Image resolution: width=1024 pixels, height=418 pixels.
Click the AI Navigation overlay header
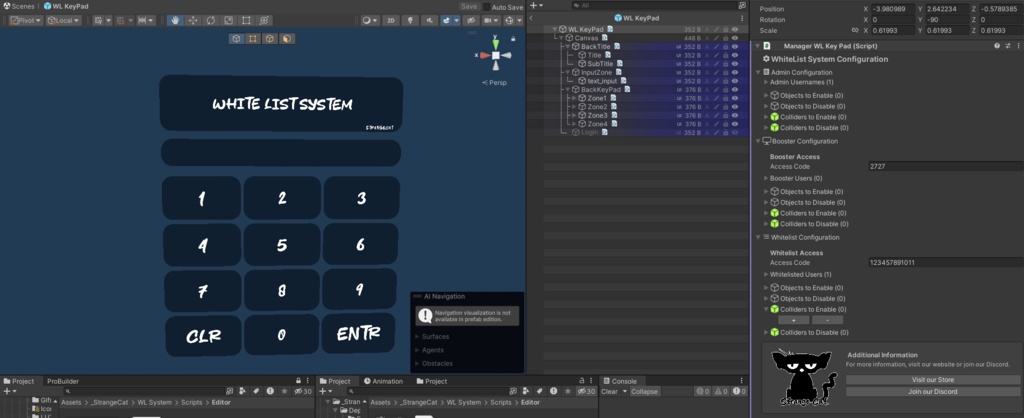point(467,297)
